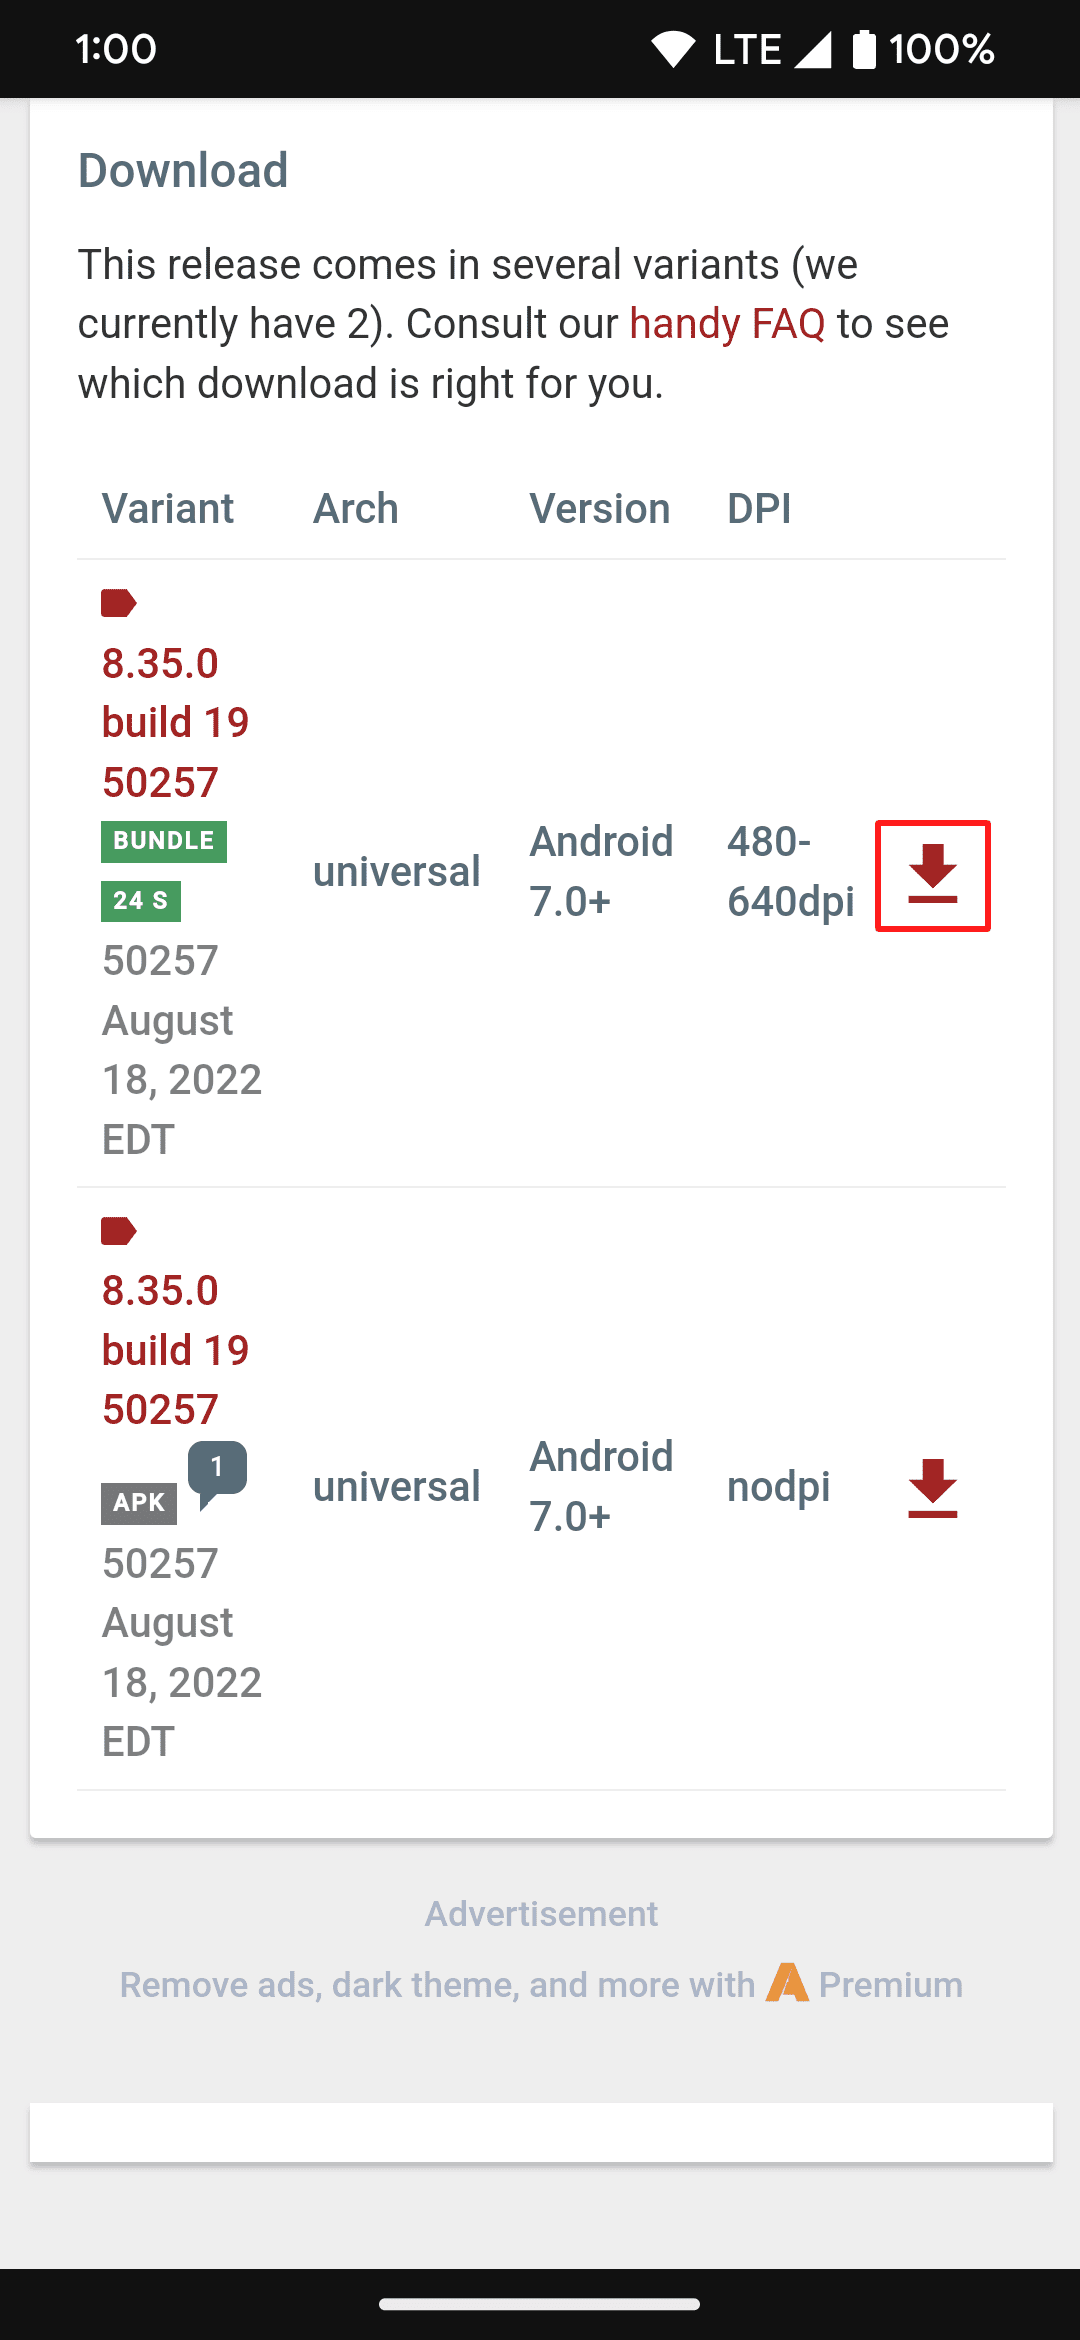
Task: Open the handy FAQ link
Action: (x=727, y=324)
